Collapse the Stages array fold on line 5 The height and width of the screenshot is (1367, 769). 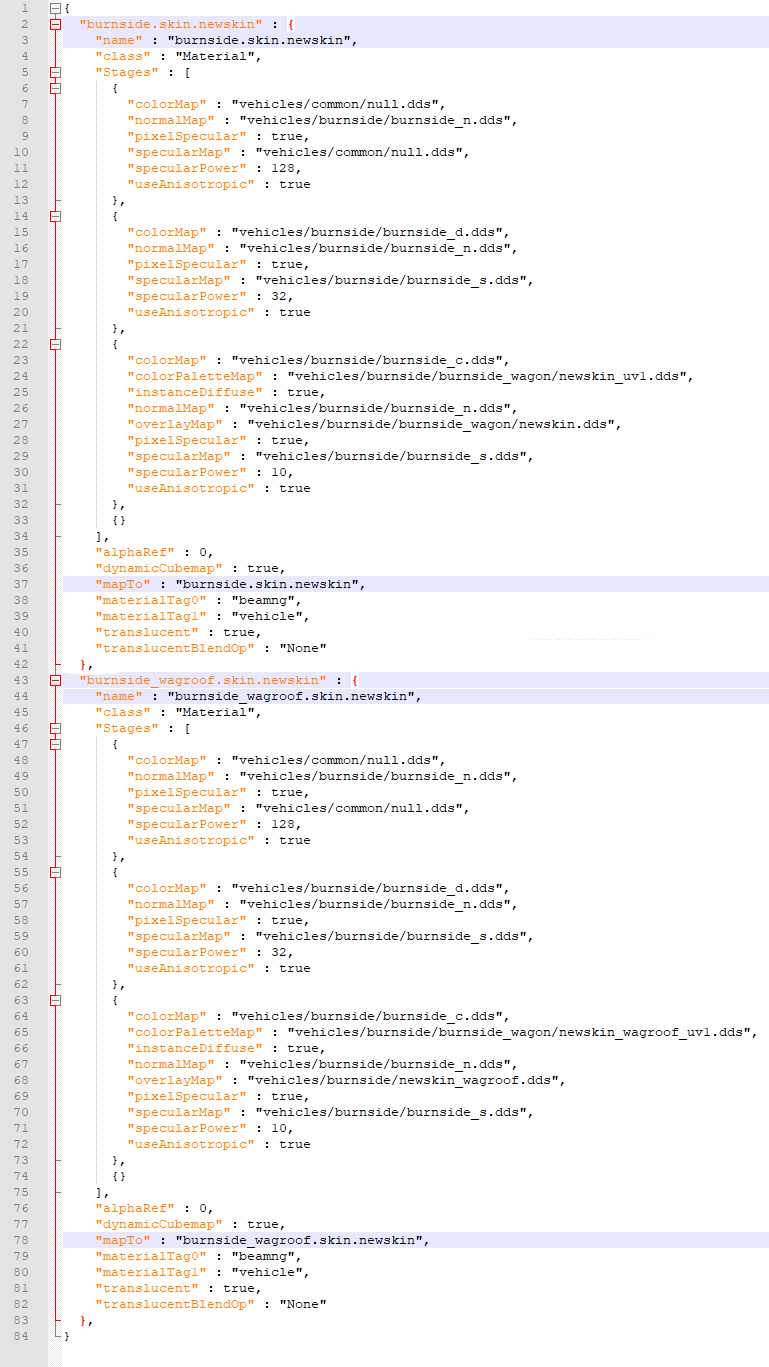55,72
